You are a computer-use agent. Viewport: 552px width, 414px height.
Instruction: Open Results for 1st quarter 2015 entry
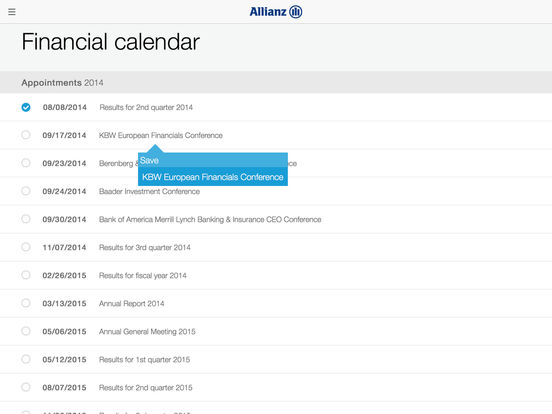coord(144,360)
